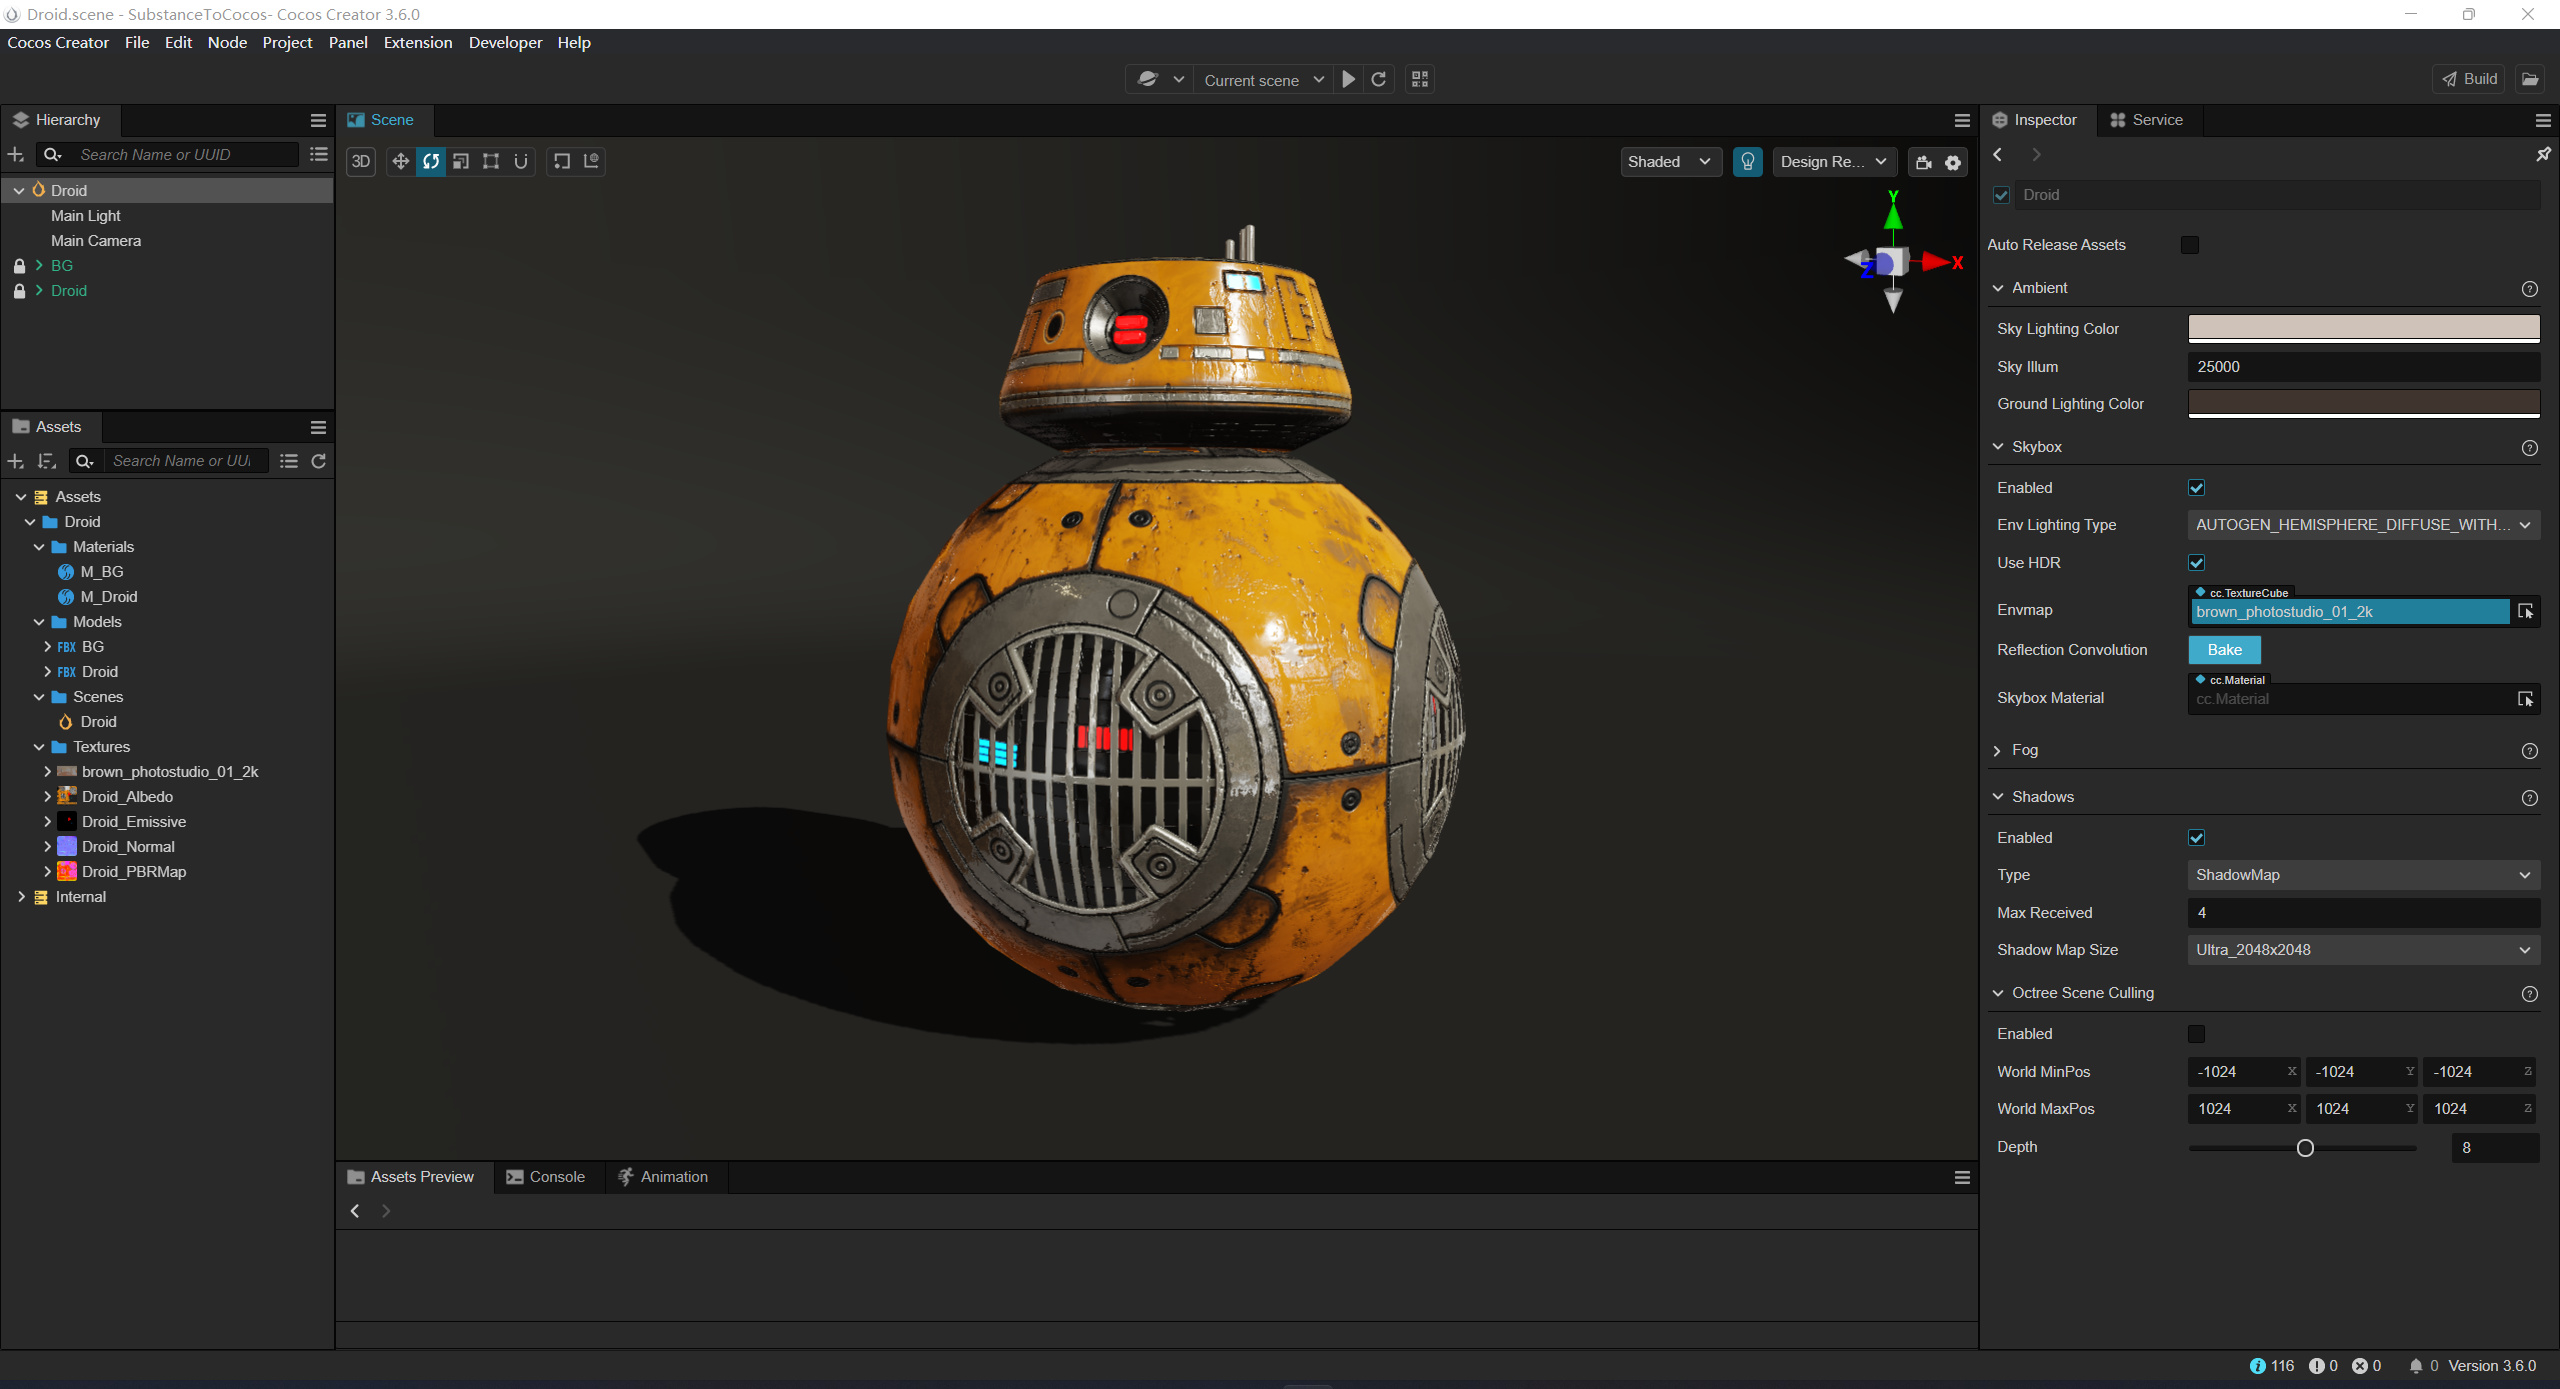Open the Shaded render mode dropdown
This screenshot has height=1389, width=2560.
(1669, 161)
